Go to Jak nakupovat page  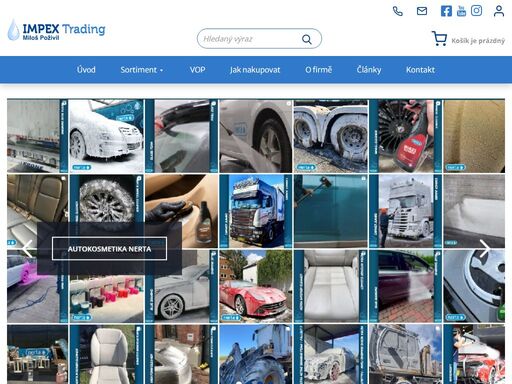[255, 70]
